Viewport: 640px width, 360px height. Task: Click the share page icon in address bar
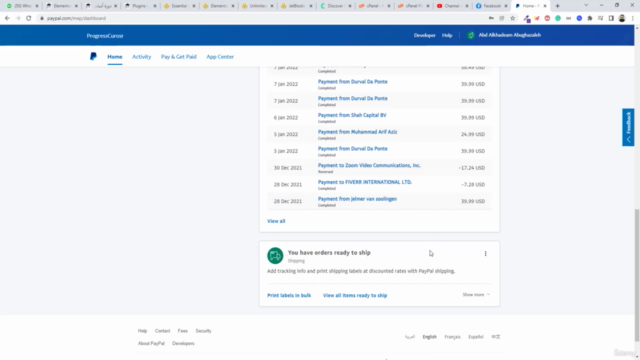click(x=502, y=18)
